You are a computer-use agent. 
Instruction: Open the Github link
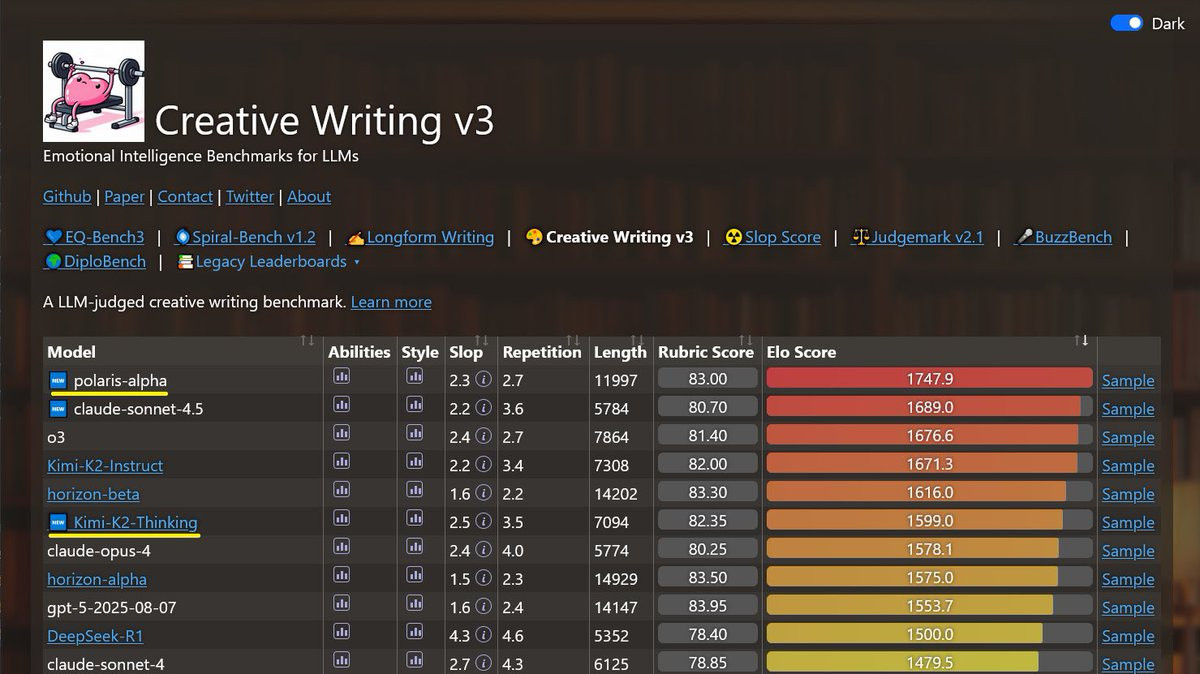tap(67, 197)
